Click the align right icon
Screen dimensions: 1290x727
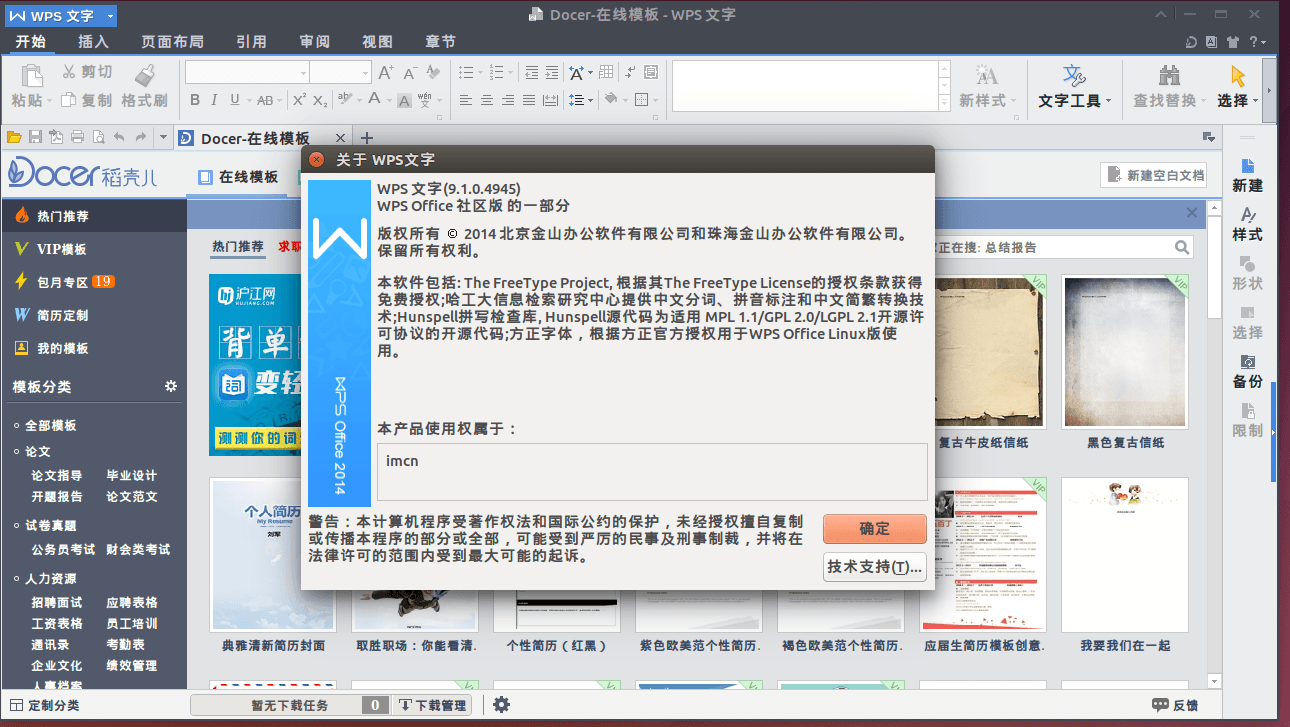[508, 100]
